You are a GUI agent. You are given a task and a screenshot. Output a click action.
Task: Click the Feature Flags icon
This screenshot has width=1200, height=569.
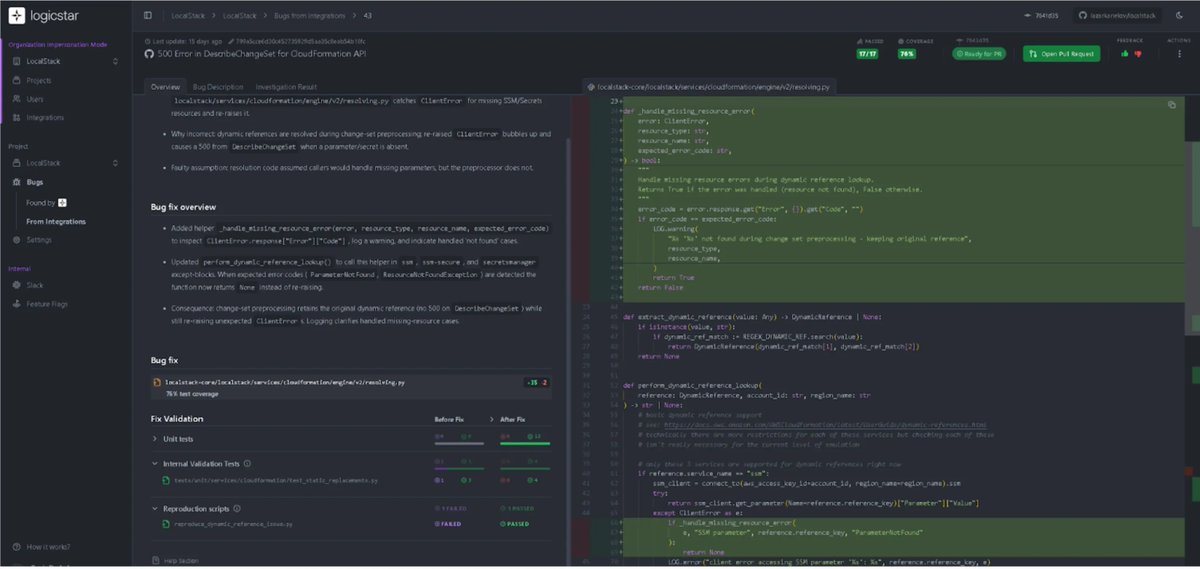pos(16,303)
